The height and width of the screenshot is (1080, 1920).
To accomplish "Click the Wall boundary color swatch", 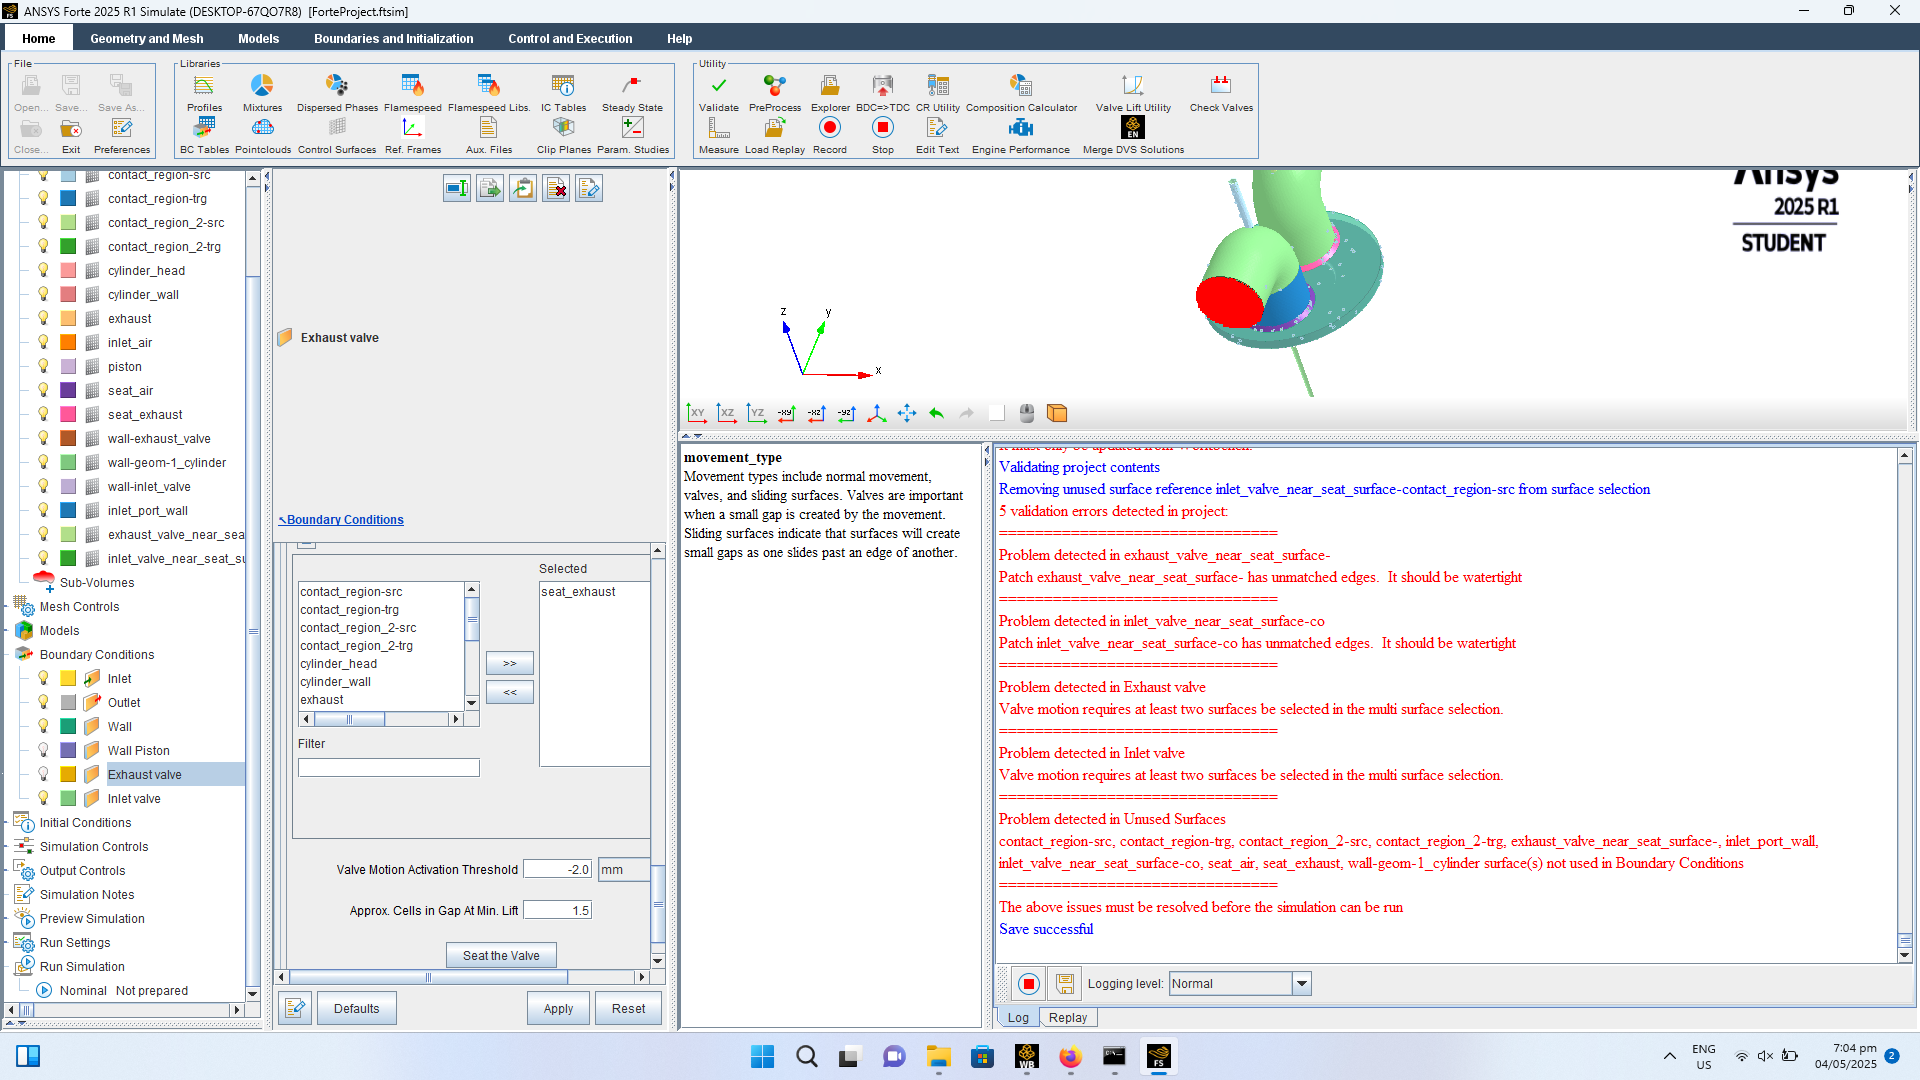I will [68, 726].
